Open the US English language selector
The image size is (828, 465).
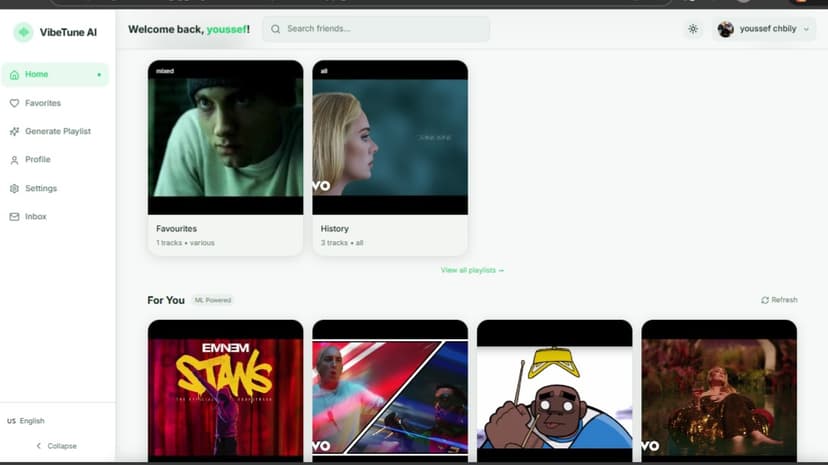(x=26, y=421)
